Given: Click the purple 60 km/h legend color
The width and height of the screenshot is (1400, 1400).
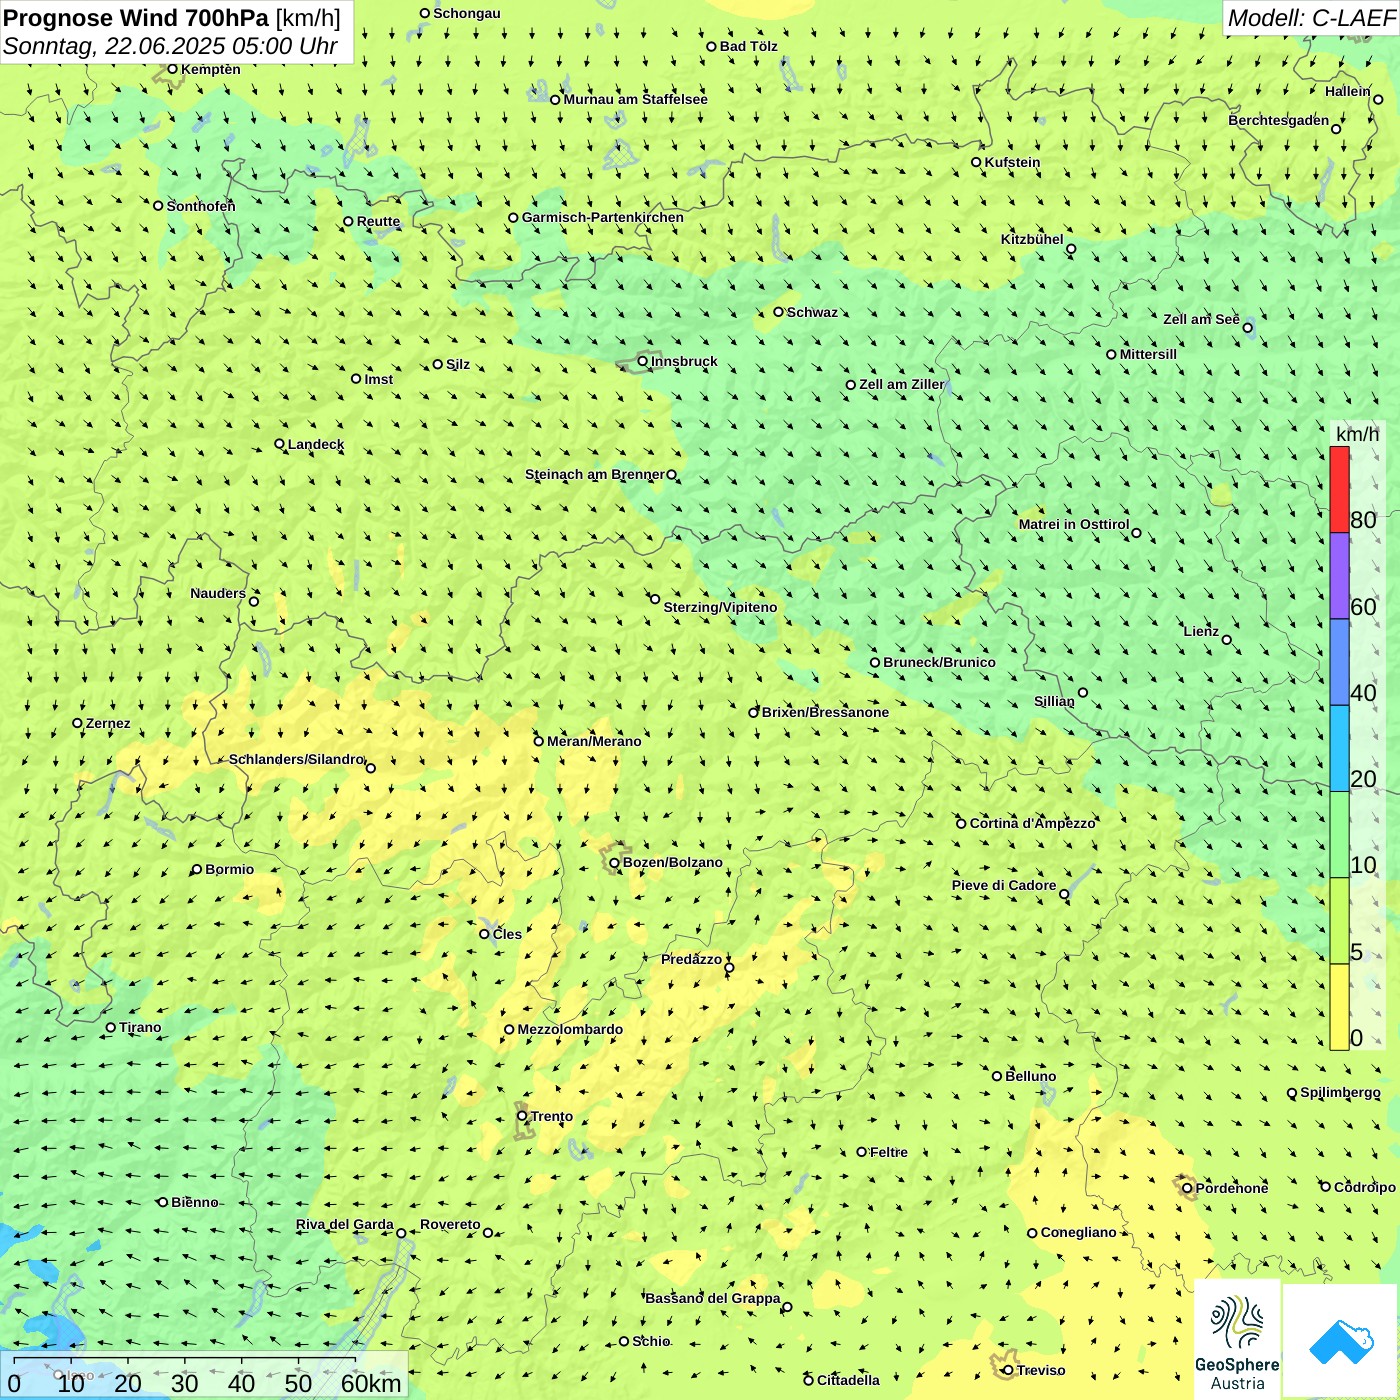Looking at the screenshot, I should 1339,575.
